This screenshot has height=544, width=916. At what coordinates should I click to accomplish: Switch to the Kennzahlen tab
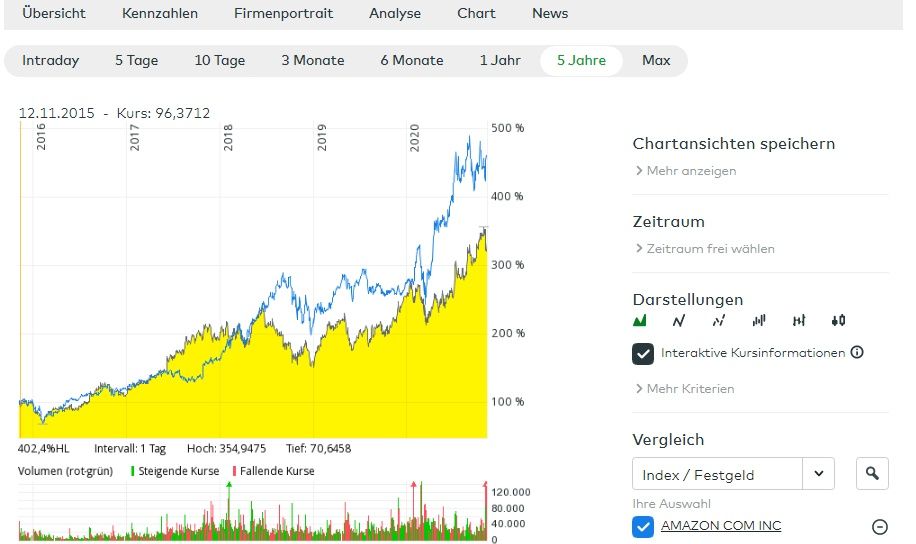pyautogui.click(x=160, y=14)
